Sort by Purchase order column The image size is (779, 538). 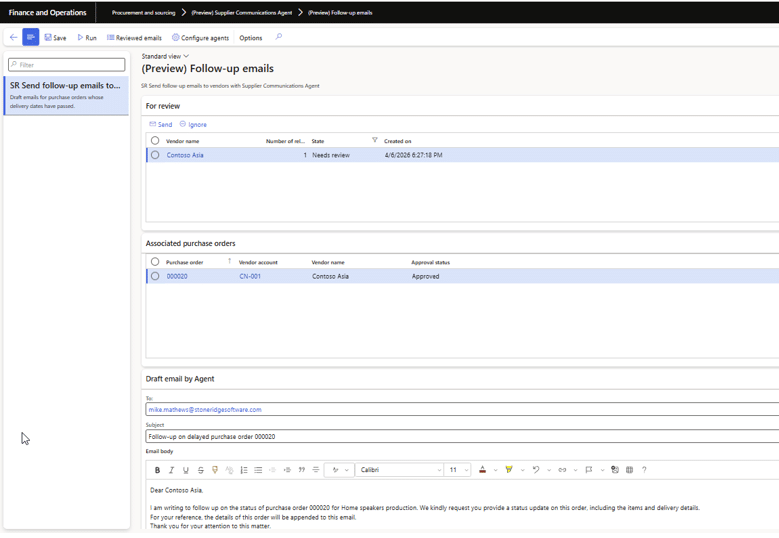(184, 262)
